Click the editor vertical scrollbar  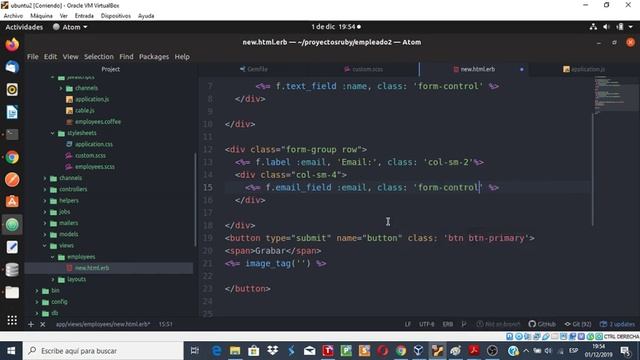tap(592, 169)
